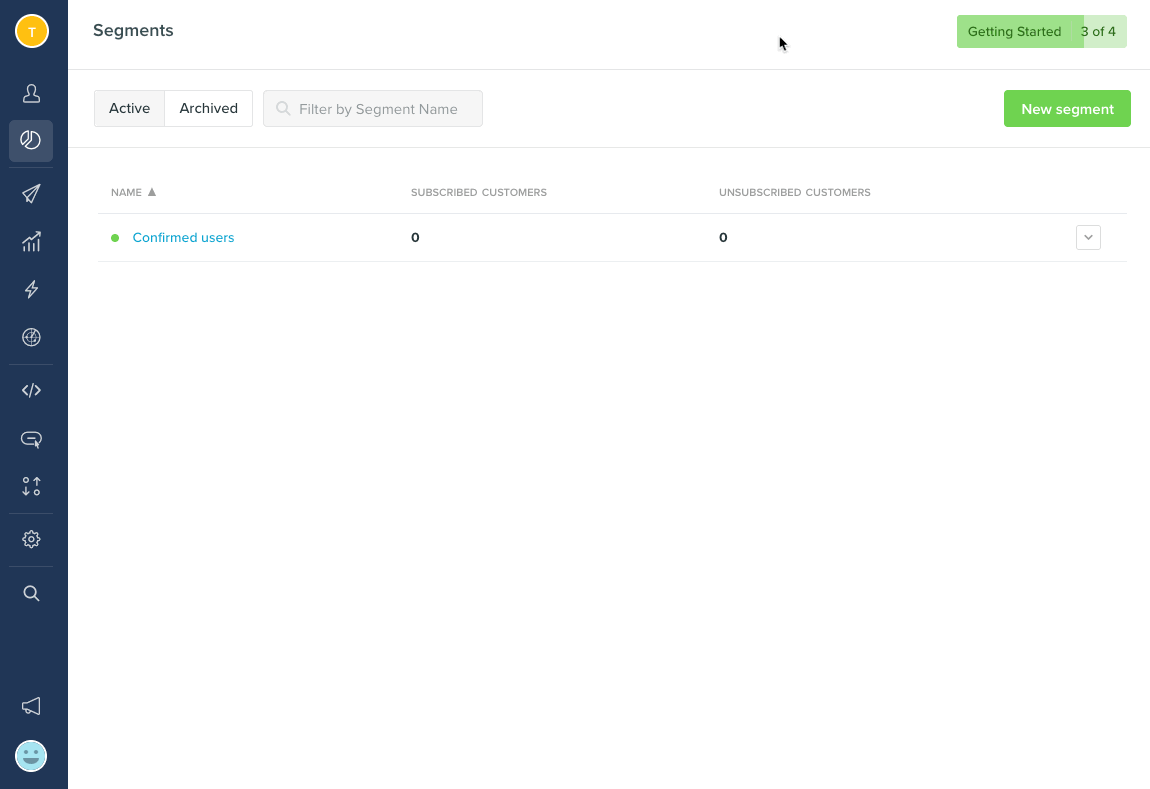Open the Confirmed users segment link
Image resolution: width=1150 pixels, height=789 pixels.
tap(183, 237)
